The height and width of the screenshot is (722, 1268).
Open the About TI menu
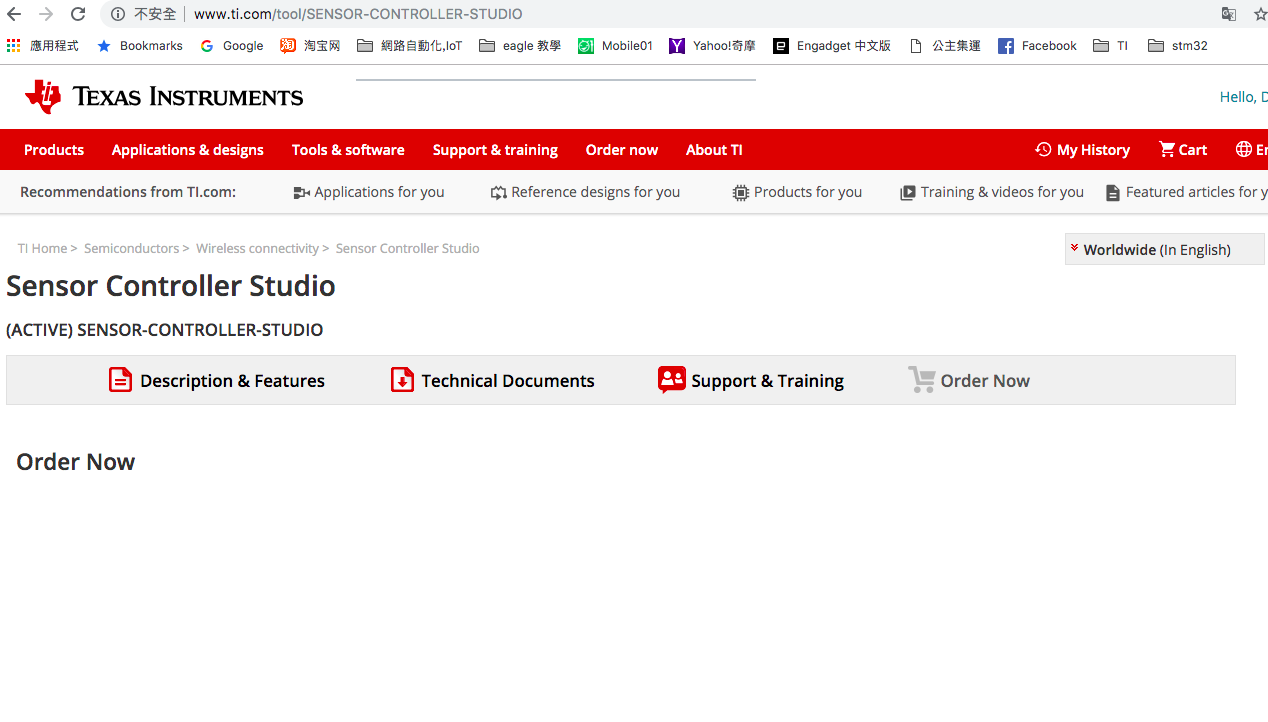click(x=714, y=150)
